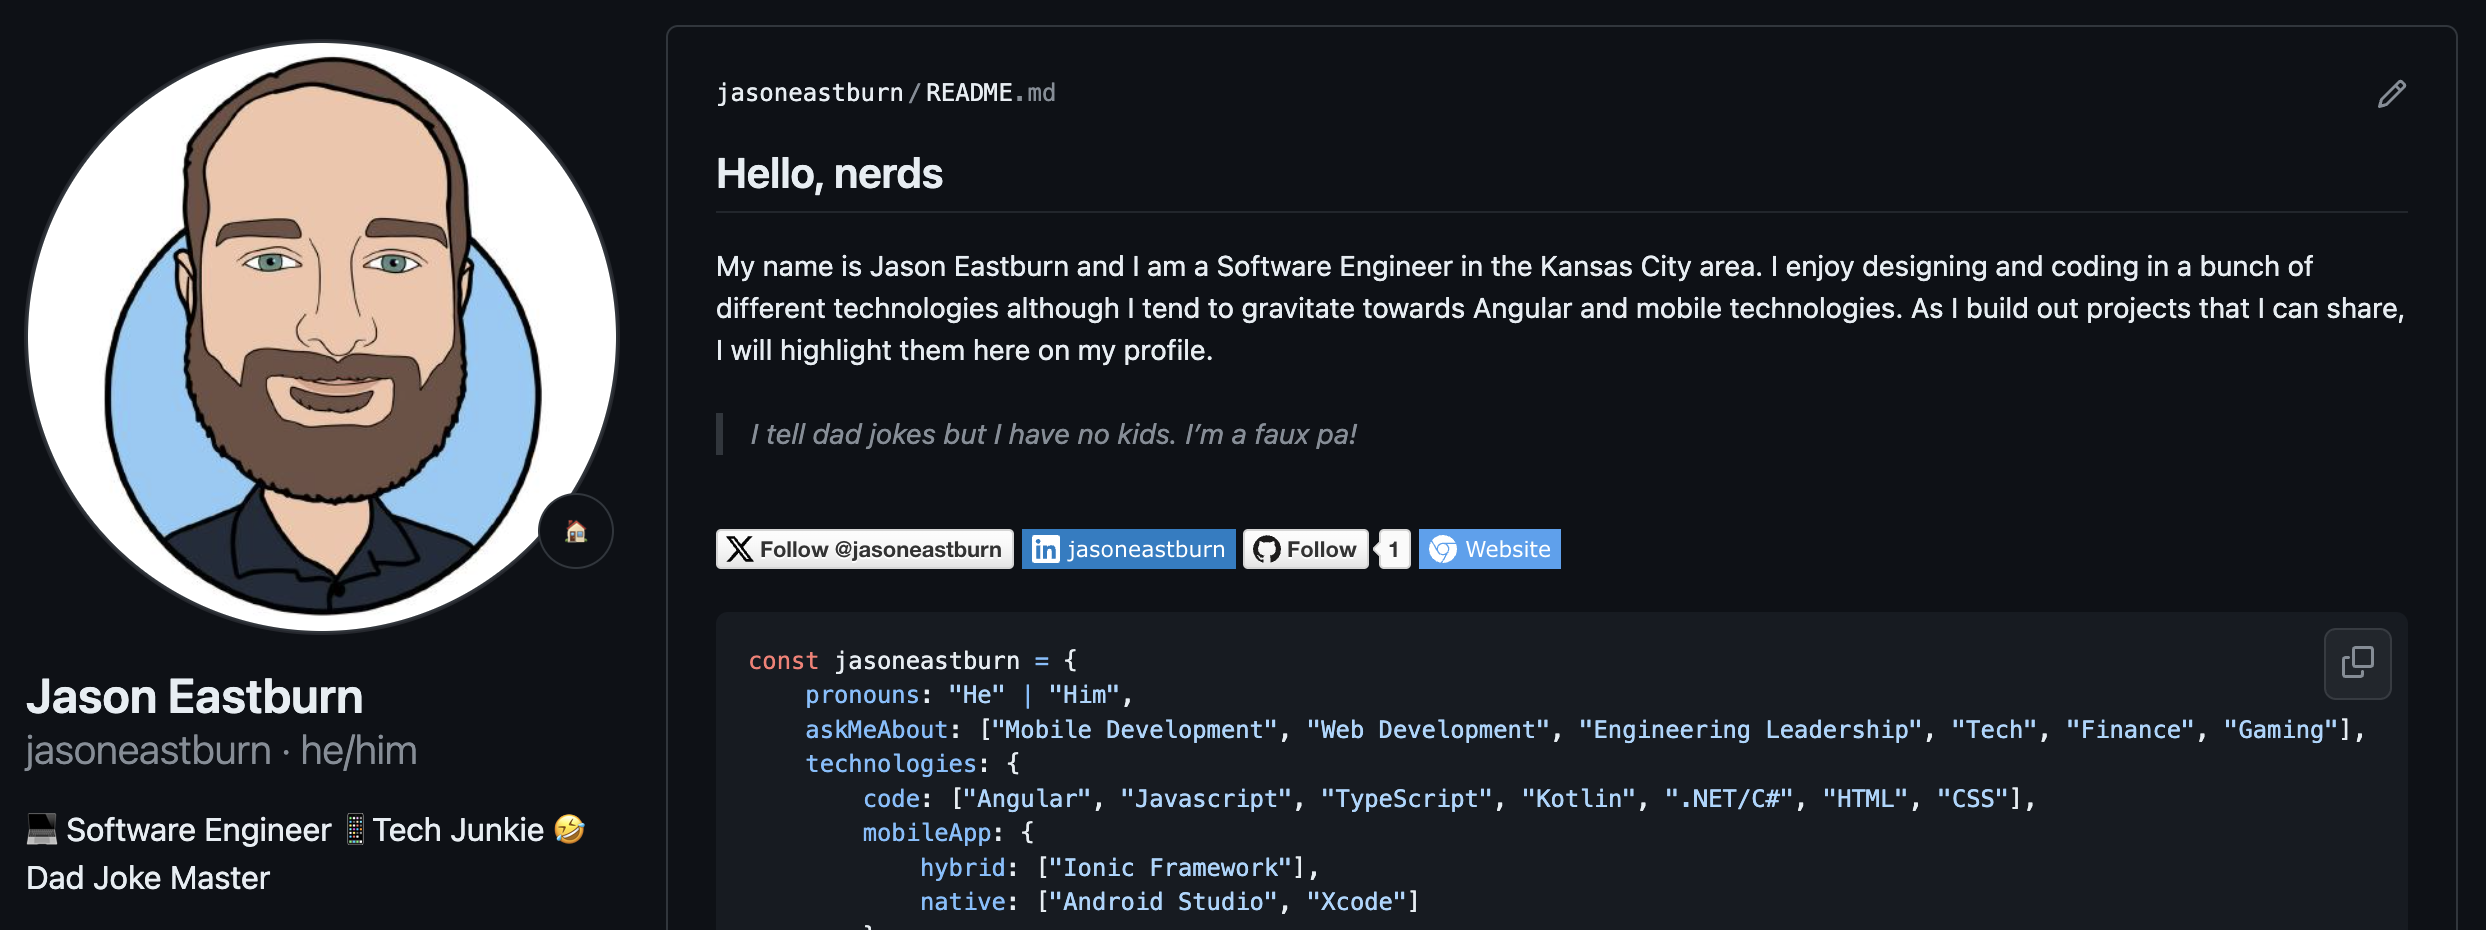Screen dimensions: 2486x930
Task: Click the Chrome logo in the Website badge
Action: (1442, 549)
